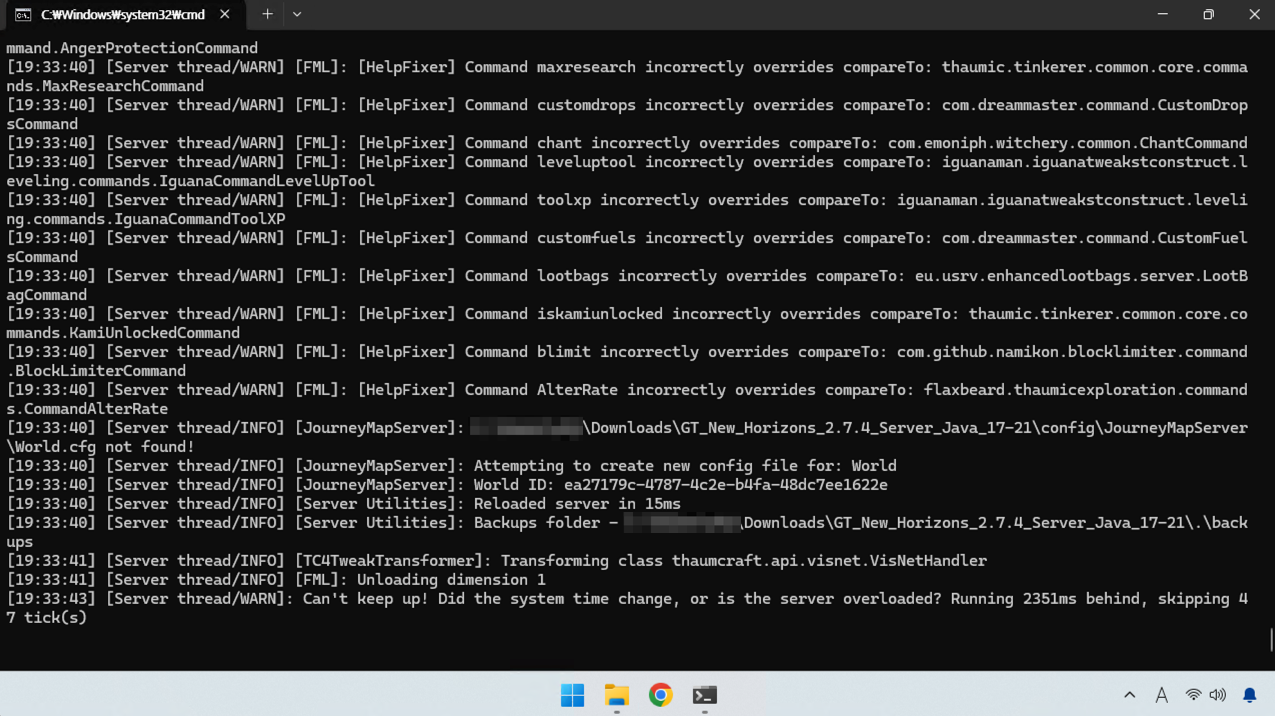Screen dimensions: 1275x716
Task: Click the 'Command blimit' warning line
Action: (627, 362)
